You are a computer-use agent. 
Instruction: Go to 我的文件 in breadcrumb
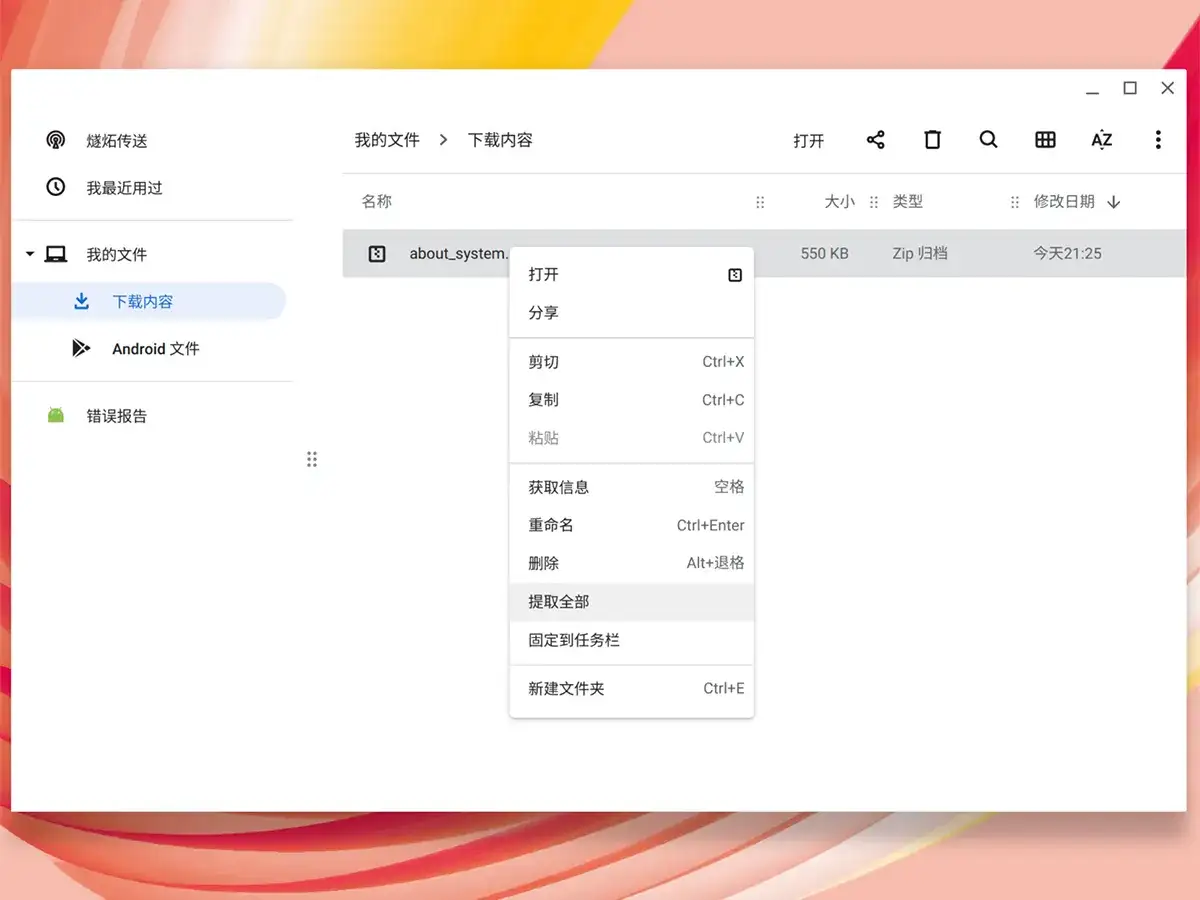(x=387, y=140)
